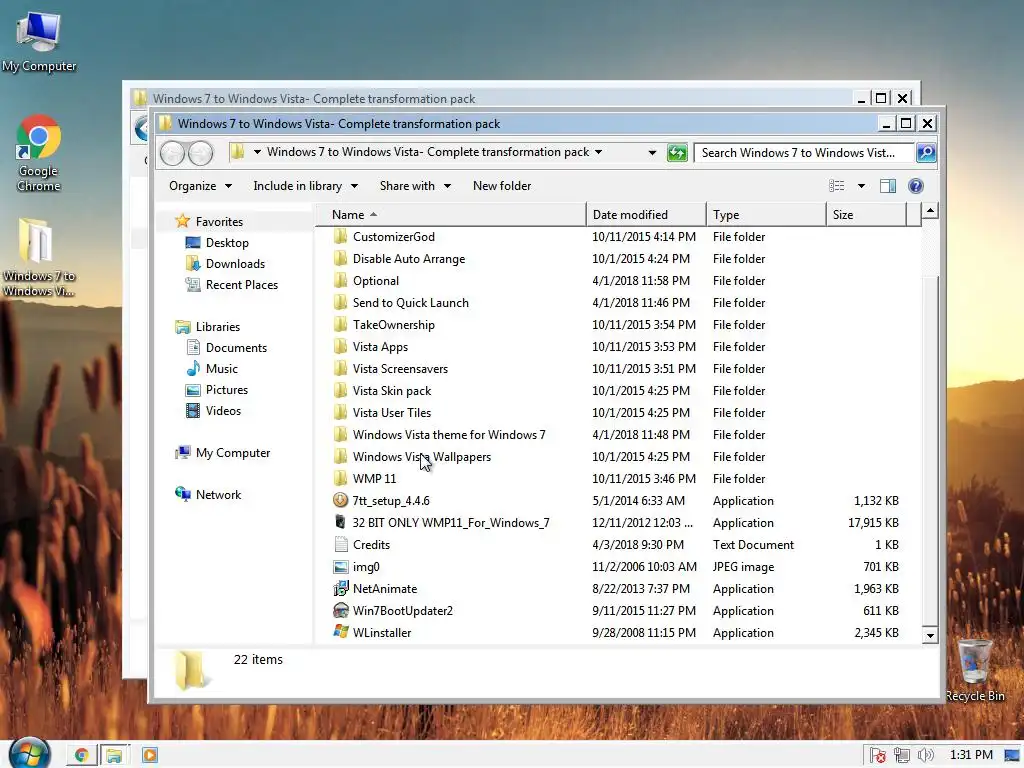
Task: Select the 7tt_setup_4.4.6 application icon
Action: pos(340,500)
